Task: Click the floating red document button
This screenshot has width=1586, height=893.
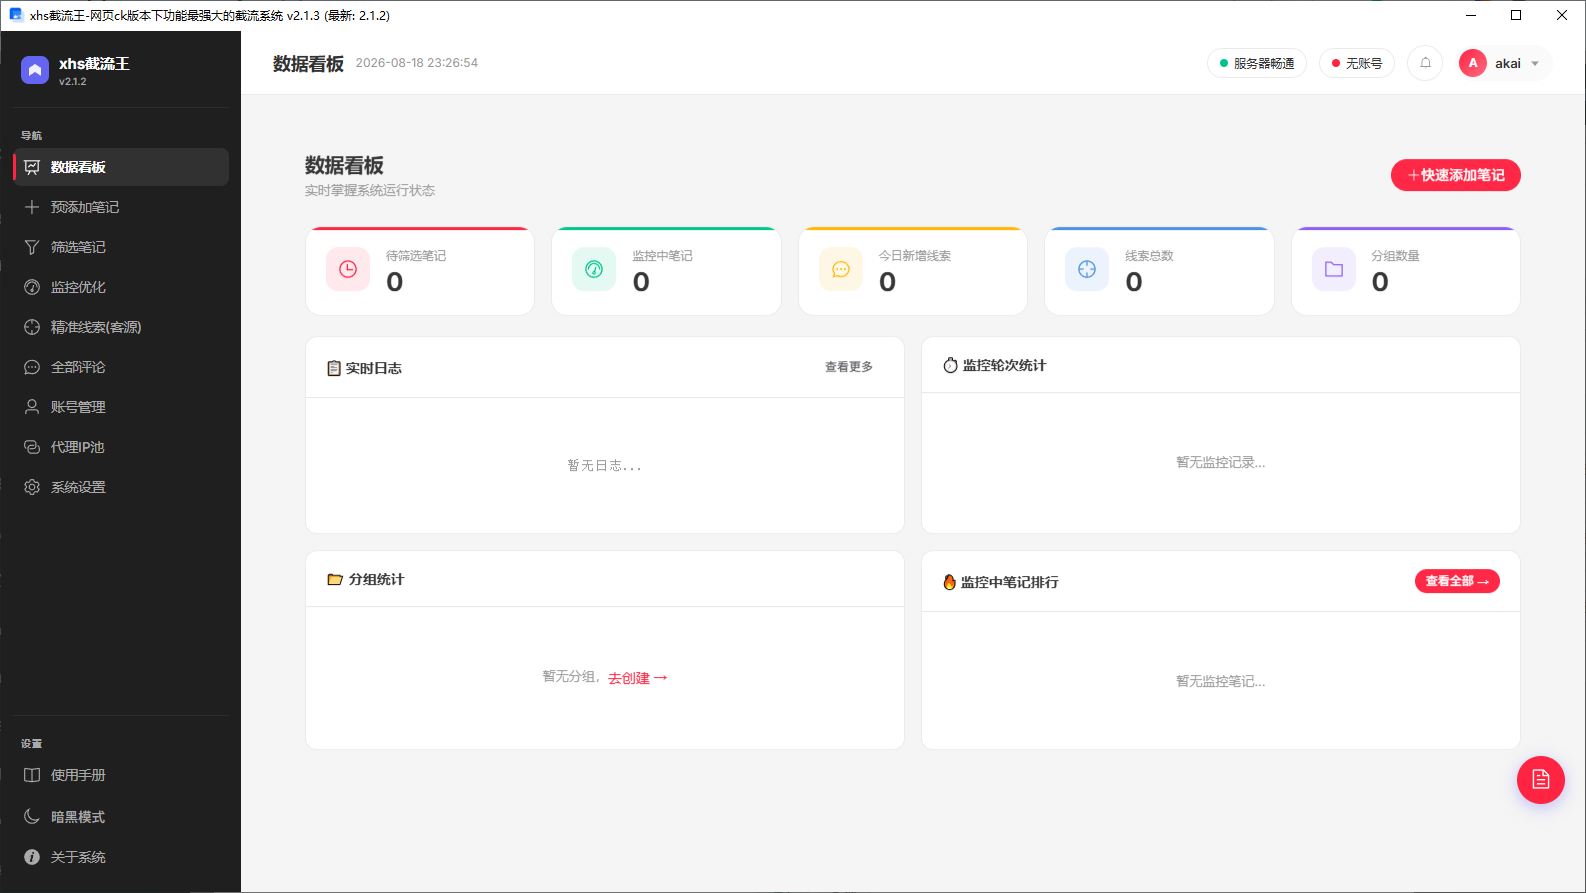Action: click(1541, 780)
